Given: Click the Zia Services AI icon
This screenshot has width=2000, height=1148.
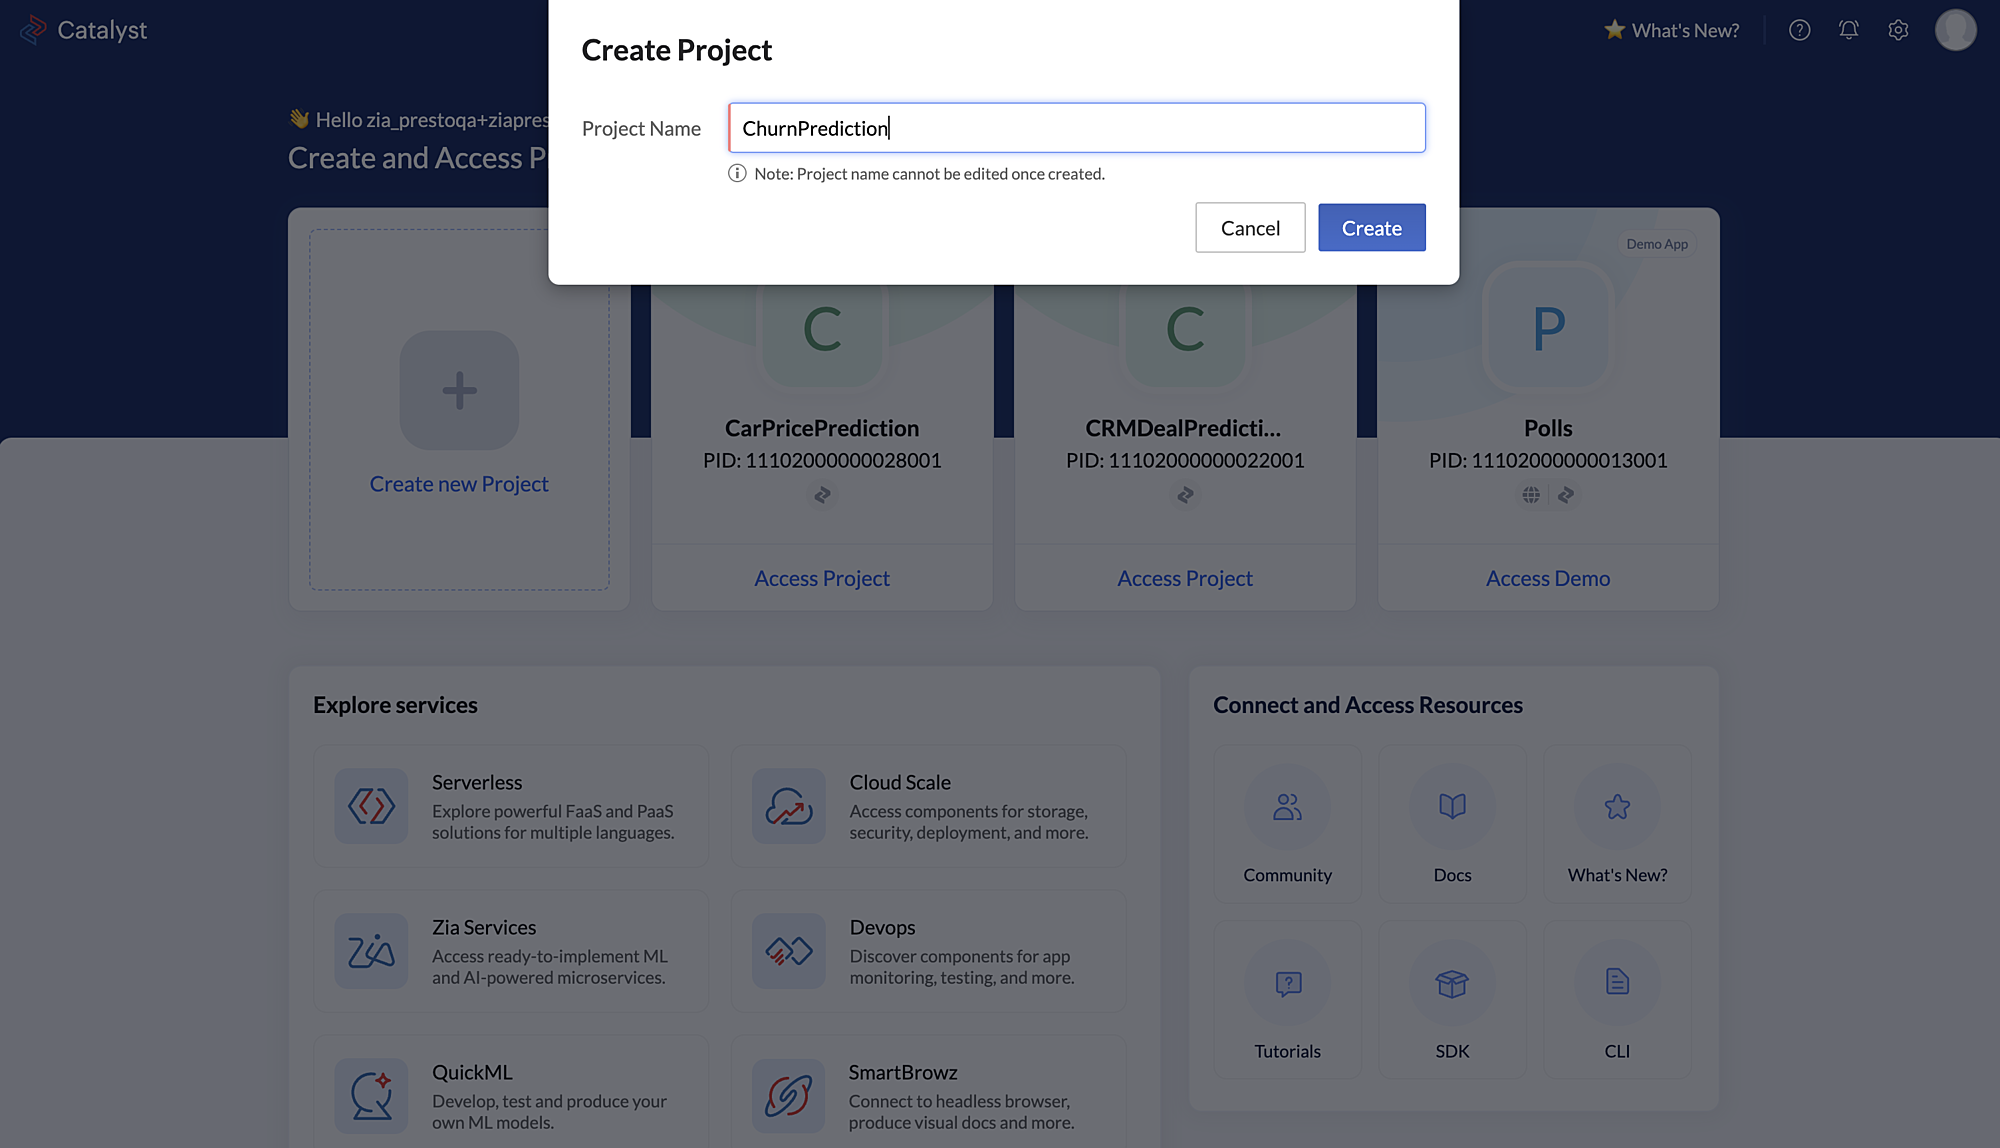Looking at the screenshot, I should 371,952.
